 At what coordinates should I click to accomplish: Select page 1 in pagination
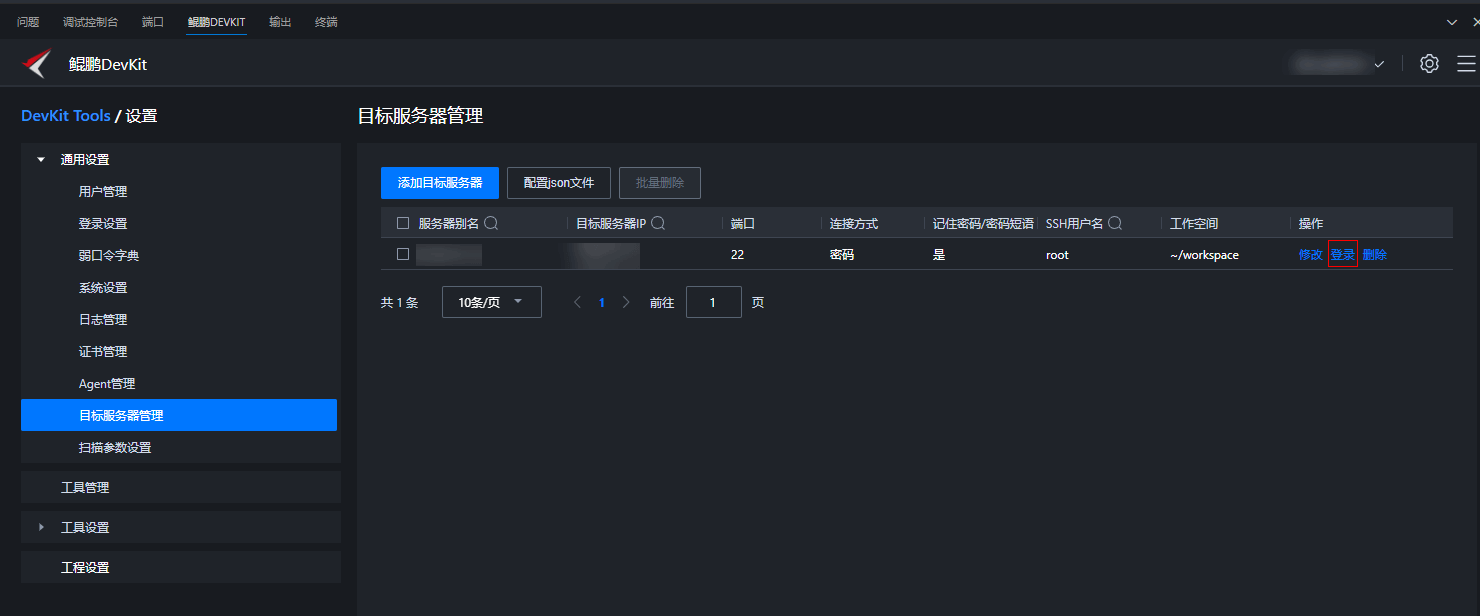click(601, 302)
